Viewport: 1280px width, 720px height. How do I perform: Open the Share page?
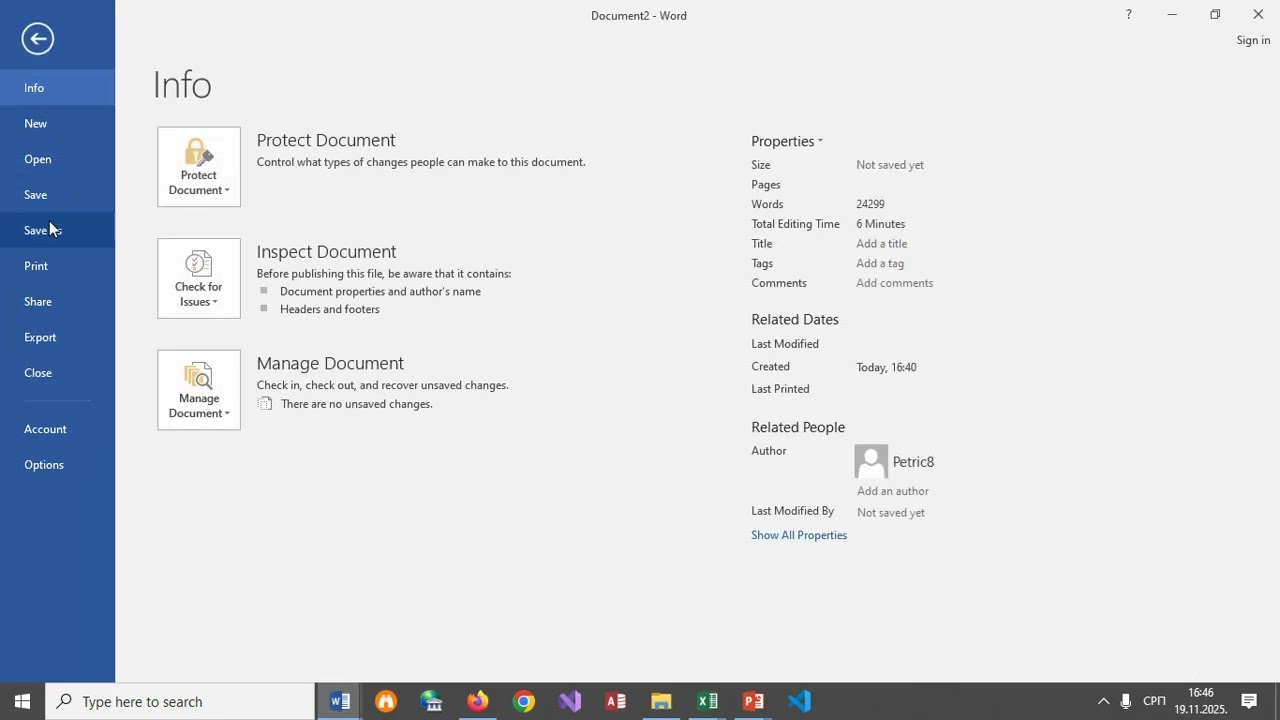[x=57, y=302]
